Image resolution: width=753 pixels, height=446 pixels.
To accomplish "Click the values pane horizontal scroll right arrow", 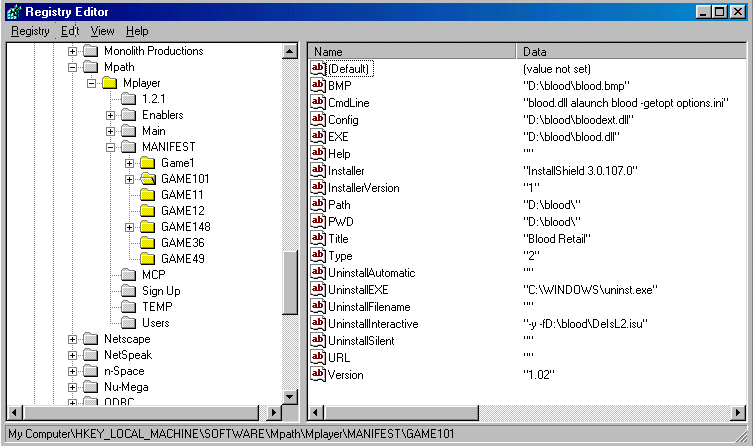I will click(739, 412).
